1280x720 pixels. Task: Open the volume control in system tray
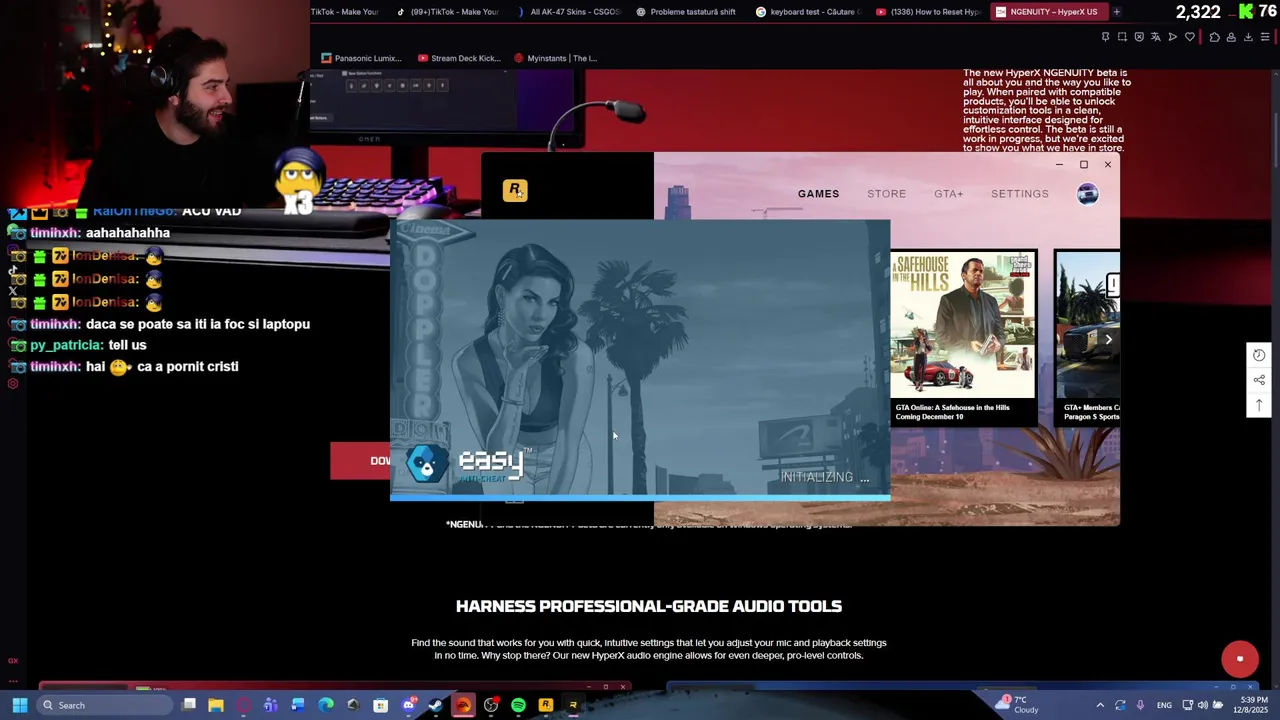[x=1202, y=705]
